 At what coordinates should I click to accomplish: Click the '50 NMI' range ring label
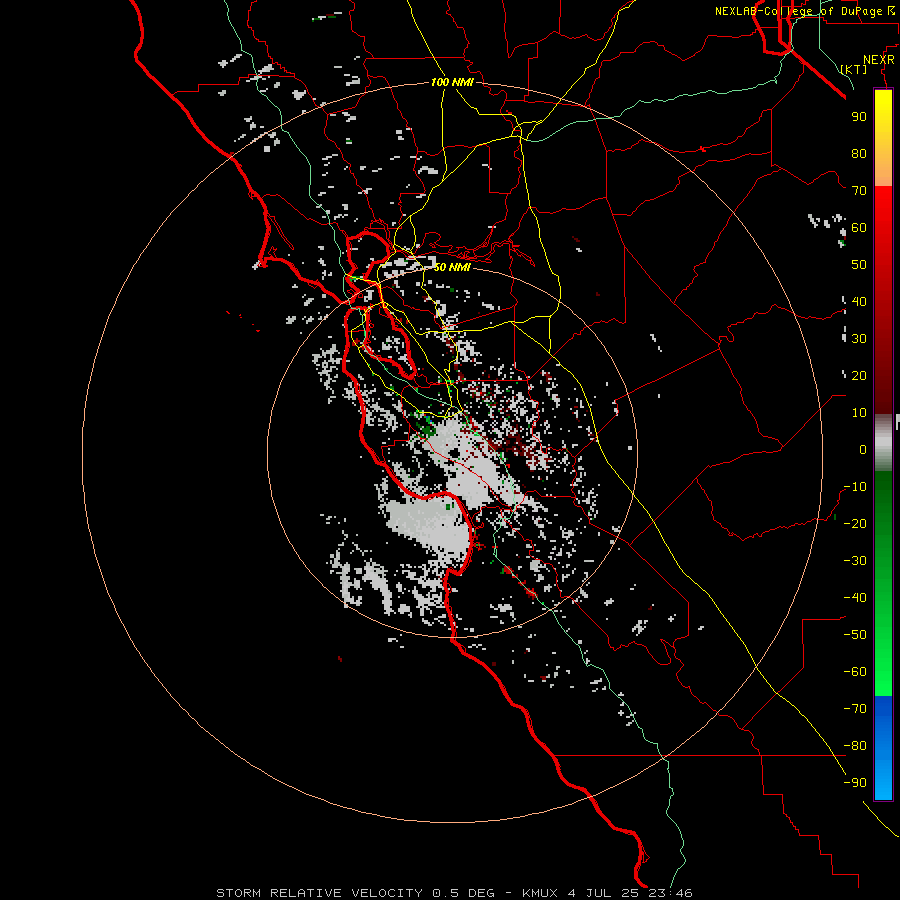click(452, 267)
